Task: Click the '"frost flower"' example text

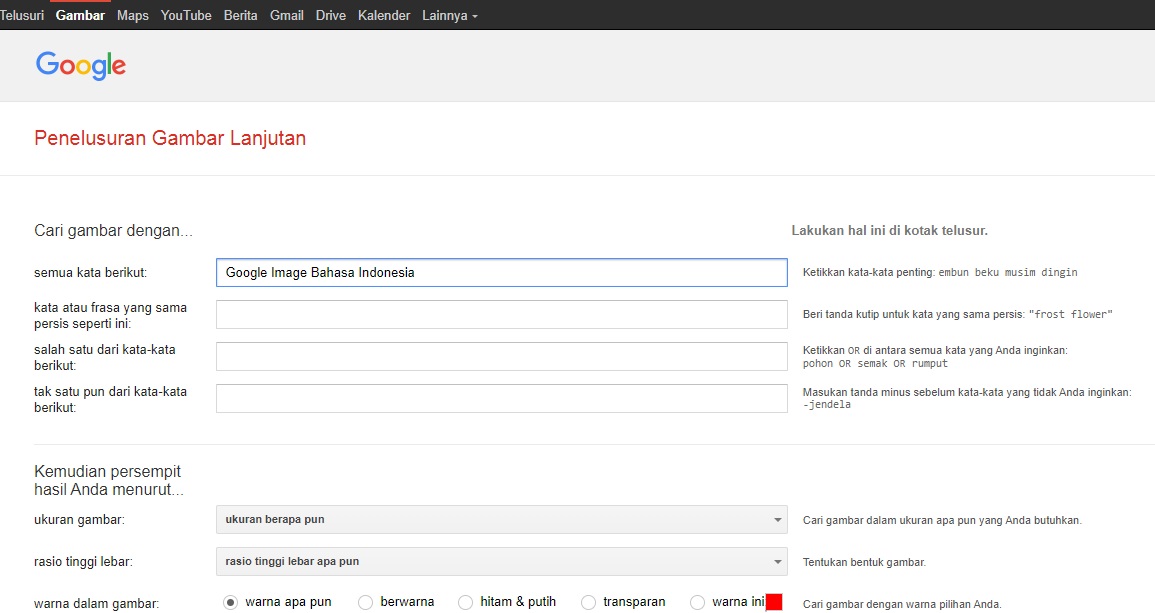Action: tap(1070, 315)
